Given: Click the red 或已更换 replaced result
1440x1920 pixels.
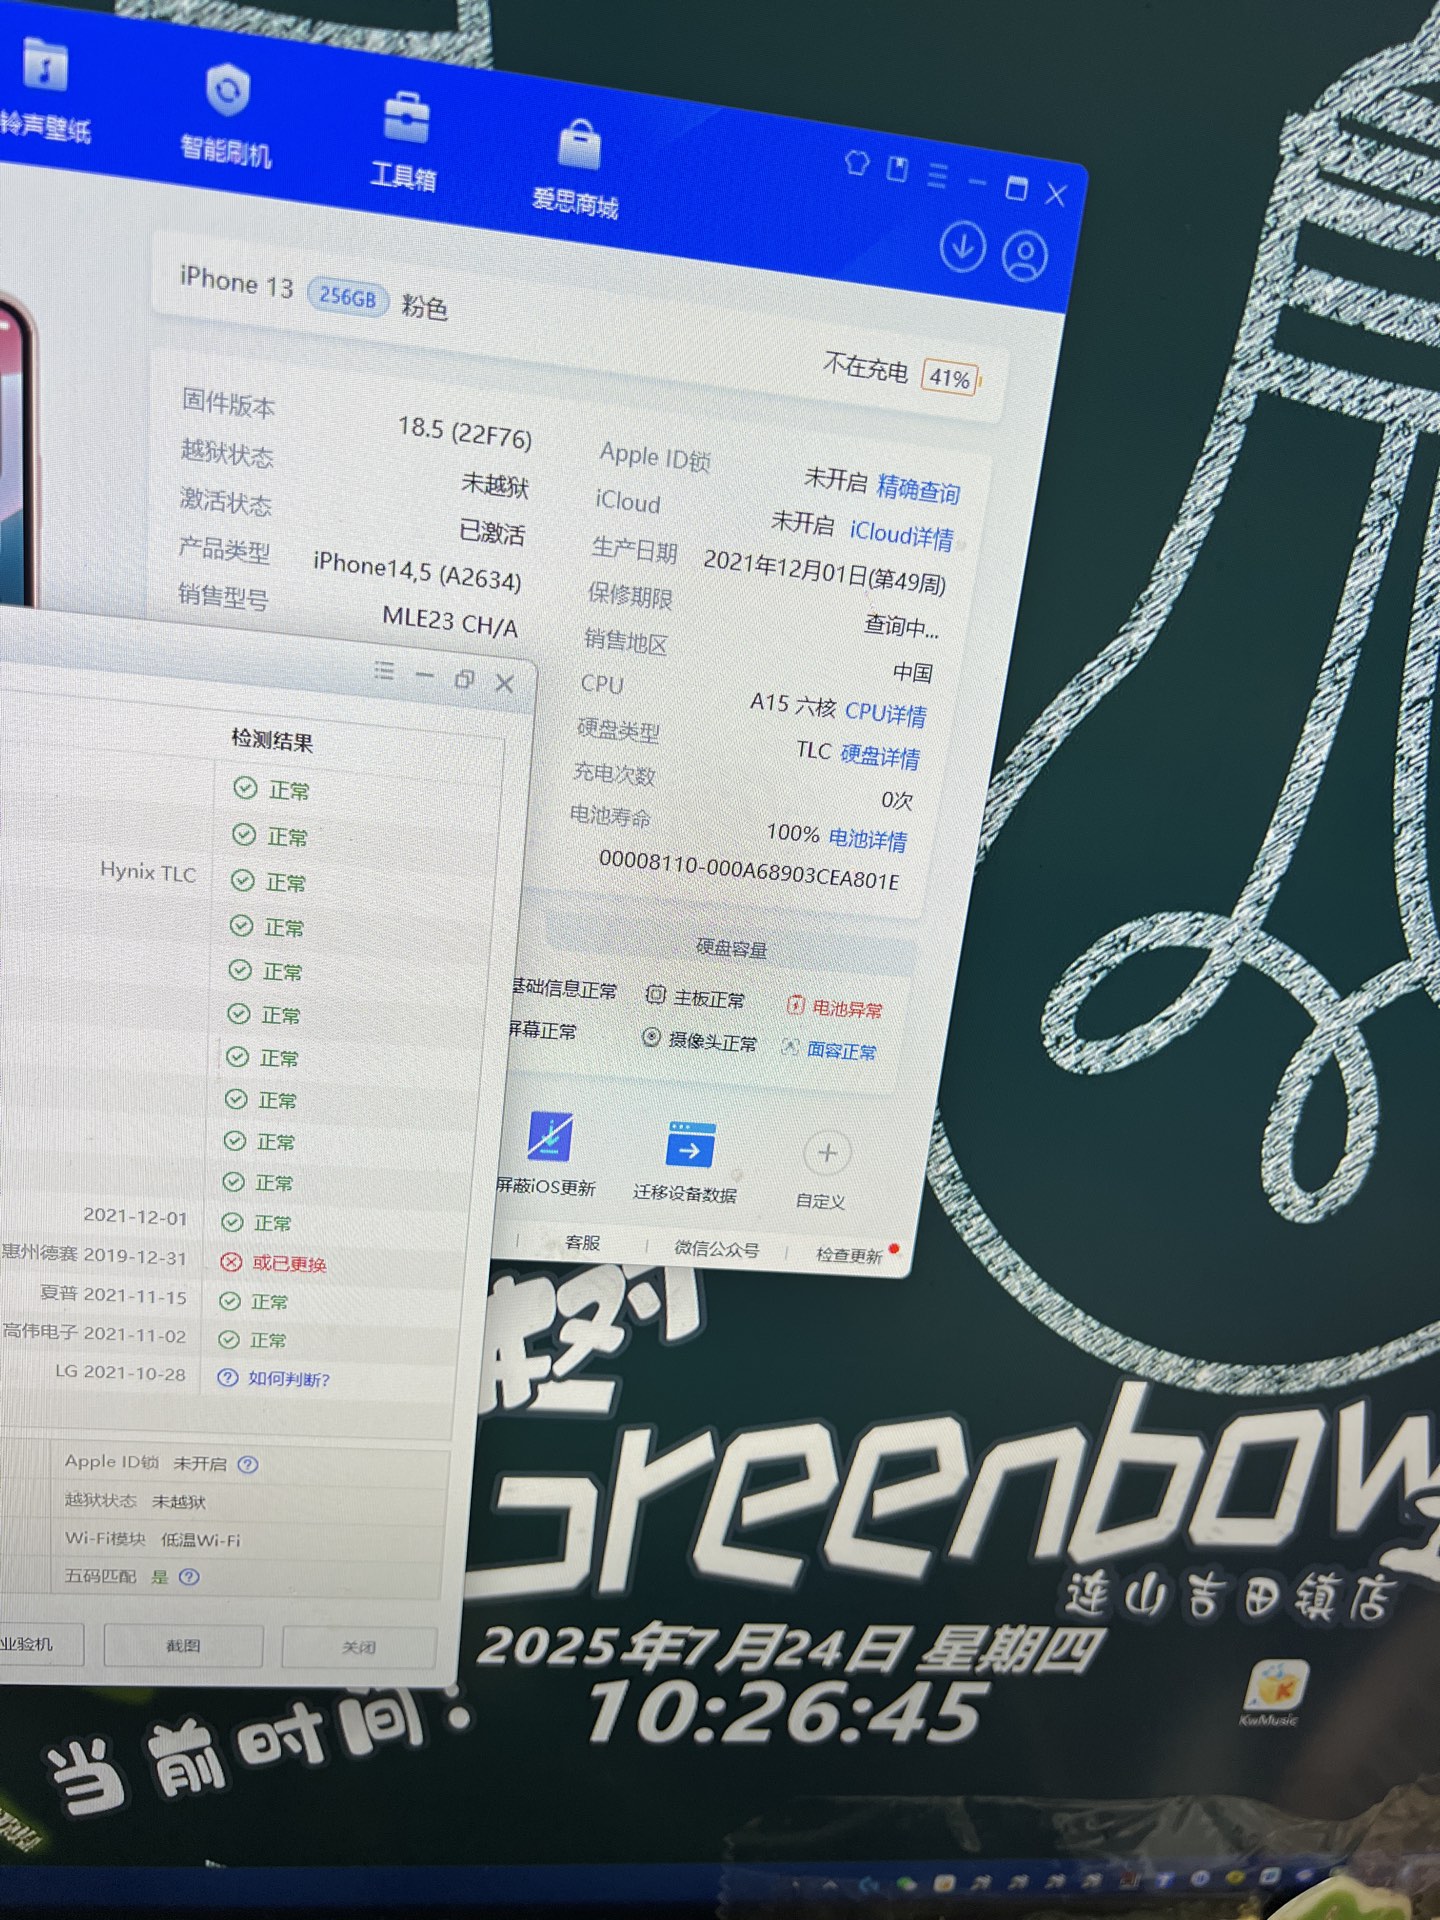Looking at the screenshot, I should [275, 1263].
